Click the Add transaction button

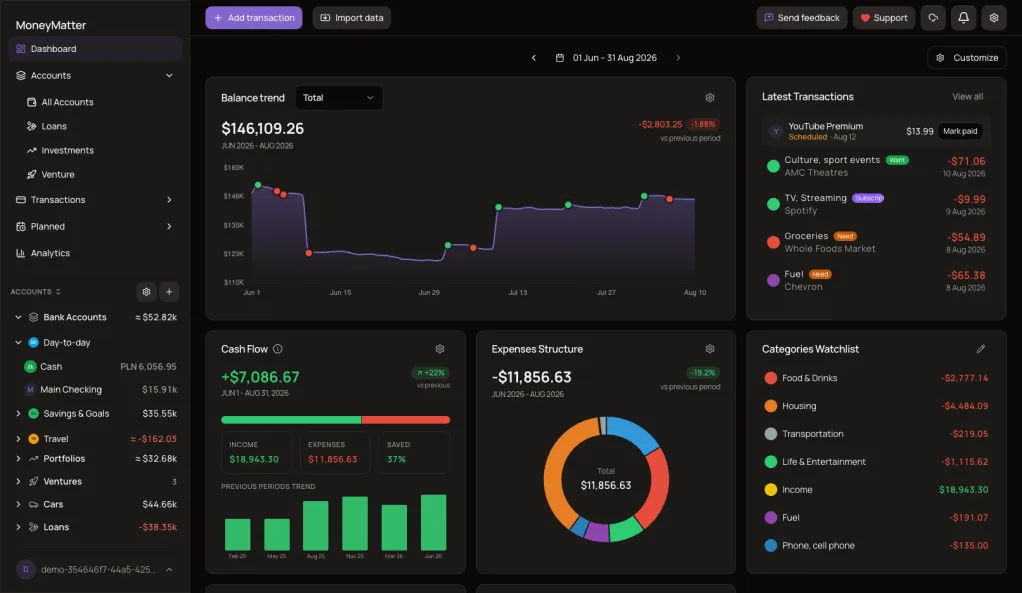[254, 18]
